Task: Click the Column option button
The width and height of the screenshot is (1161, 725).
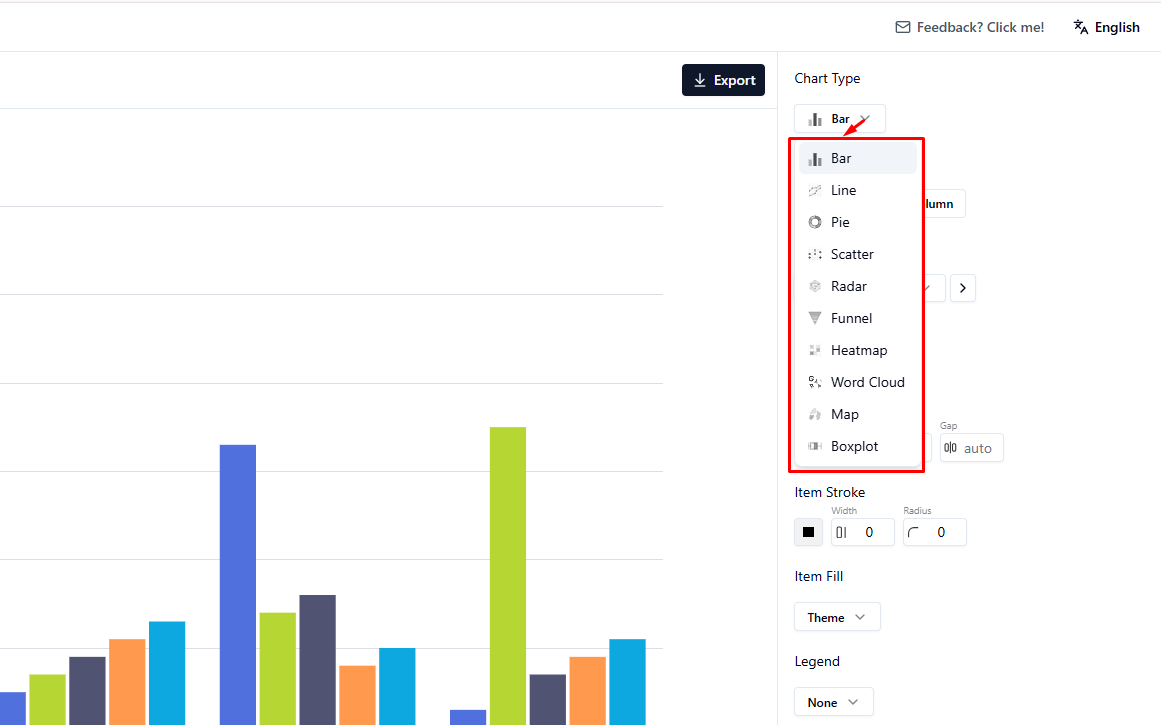Action: click(x=938, y=203)
